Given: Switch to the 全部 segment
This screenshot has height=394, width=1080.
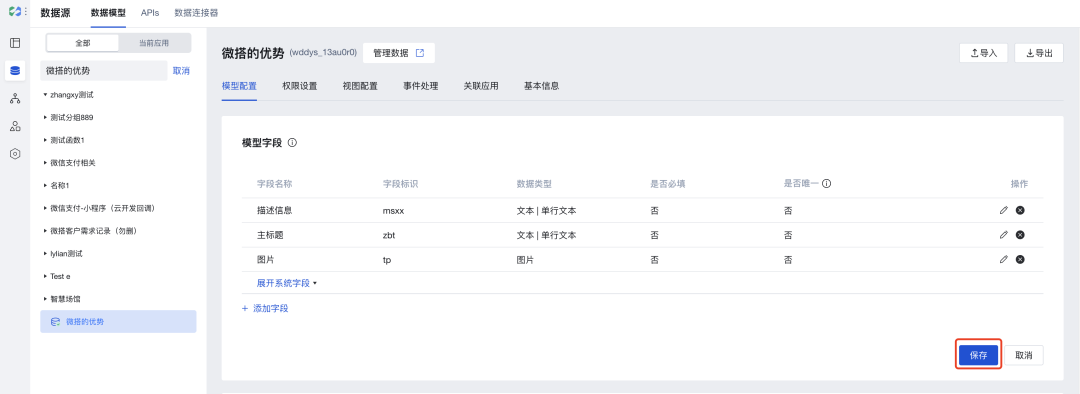Looking at the screenshot, I should [83, 43].
